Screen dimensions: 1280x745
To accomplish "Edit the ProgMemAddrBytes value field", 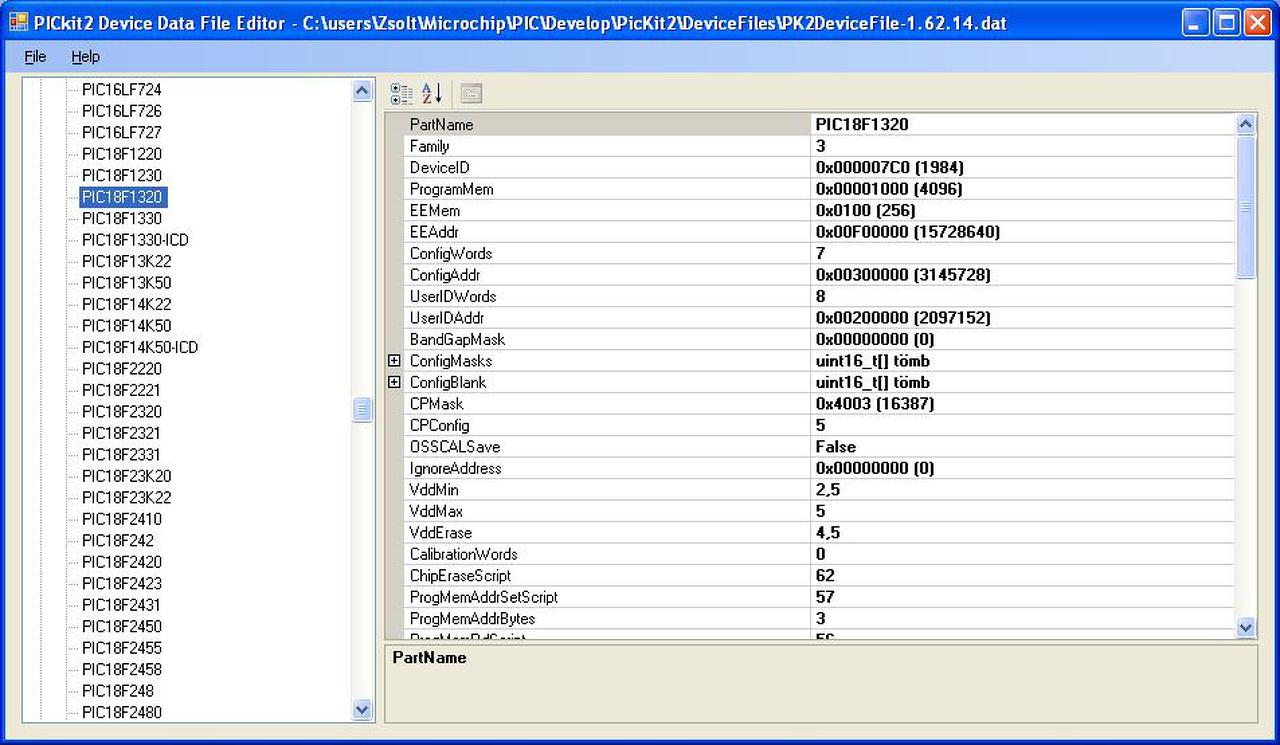I will click(1023, 619).
